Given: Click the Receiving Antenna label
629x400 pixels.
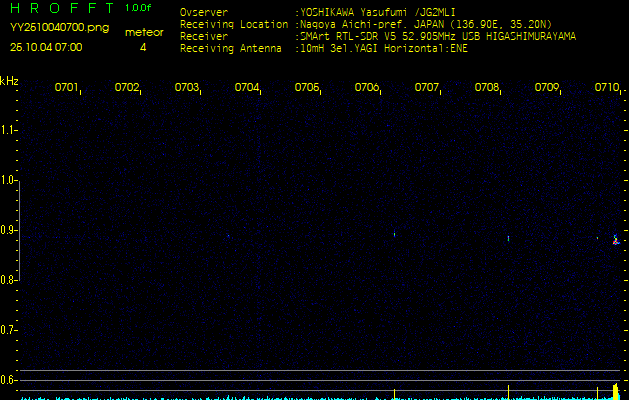Looking at the screenshot, I should pyautogui.click(x=231, y=49).
